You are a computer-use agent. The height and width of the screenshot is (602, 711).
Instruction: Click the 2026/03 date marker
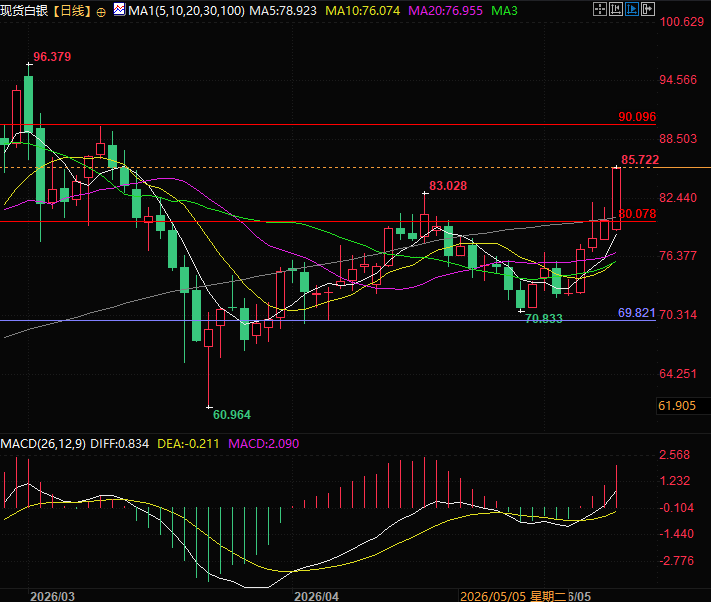tap(52, 596)
